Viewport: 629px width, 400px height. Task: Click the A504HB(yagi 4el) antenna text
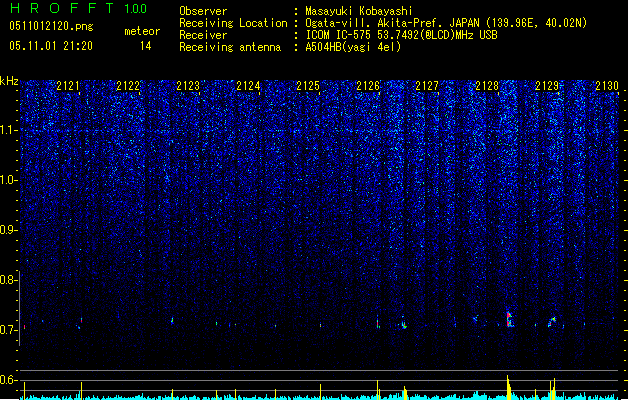[x=353, y=47]
